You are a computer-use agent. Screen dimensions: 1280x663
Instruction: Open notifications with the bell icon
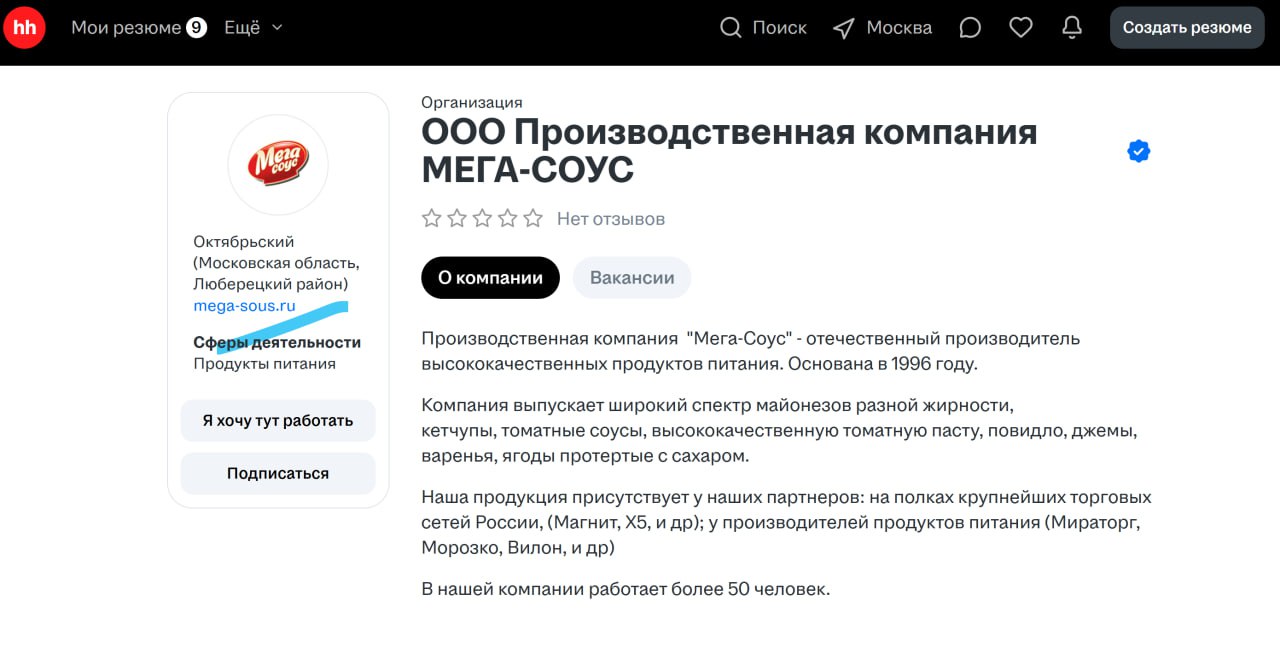coord(1072,28)
